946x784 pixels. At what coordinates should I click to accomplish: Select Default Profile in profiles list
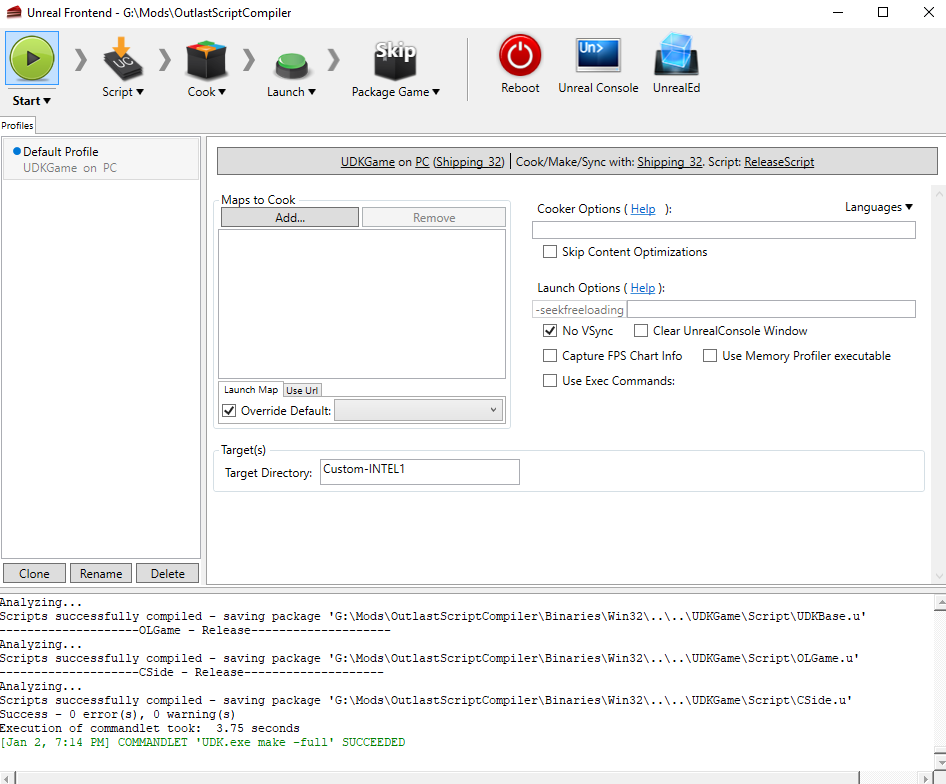coord(101,159)
